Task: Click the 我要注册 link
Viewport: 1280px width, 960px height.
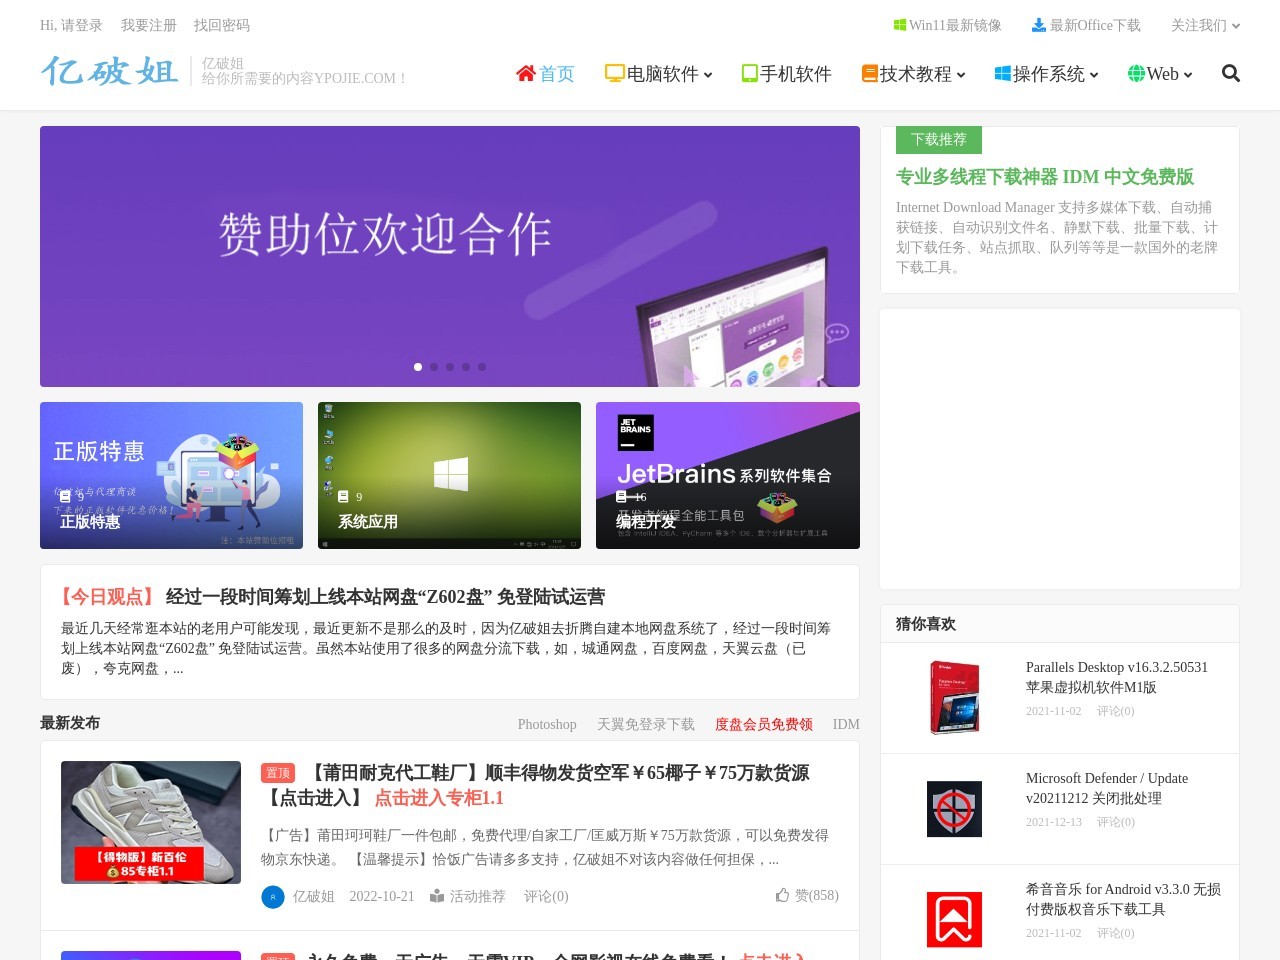Action: tap(148, 25)
